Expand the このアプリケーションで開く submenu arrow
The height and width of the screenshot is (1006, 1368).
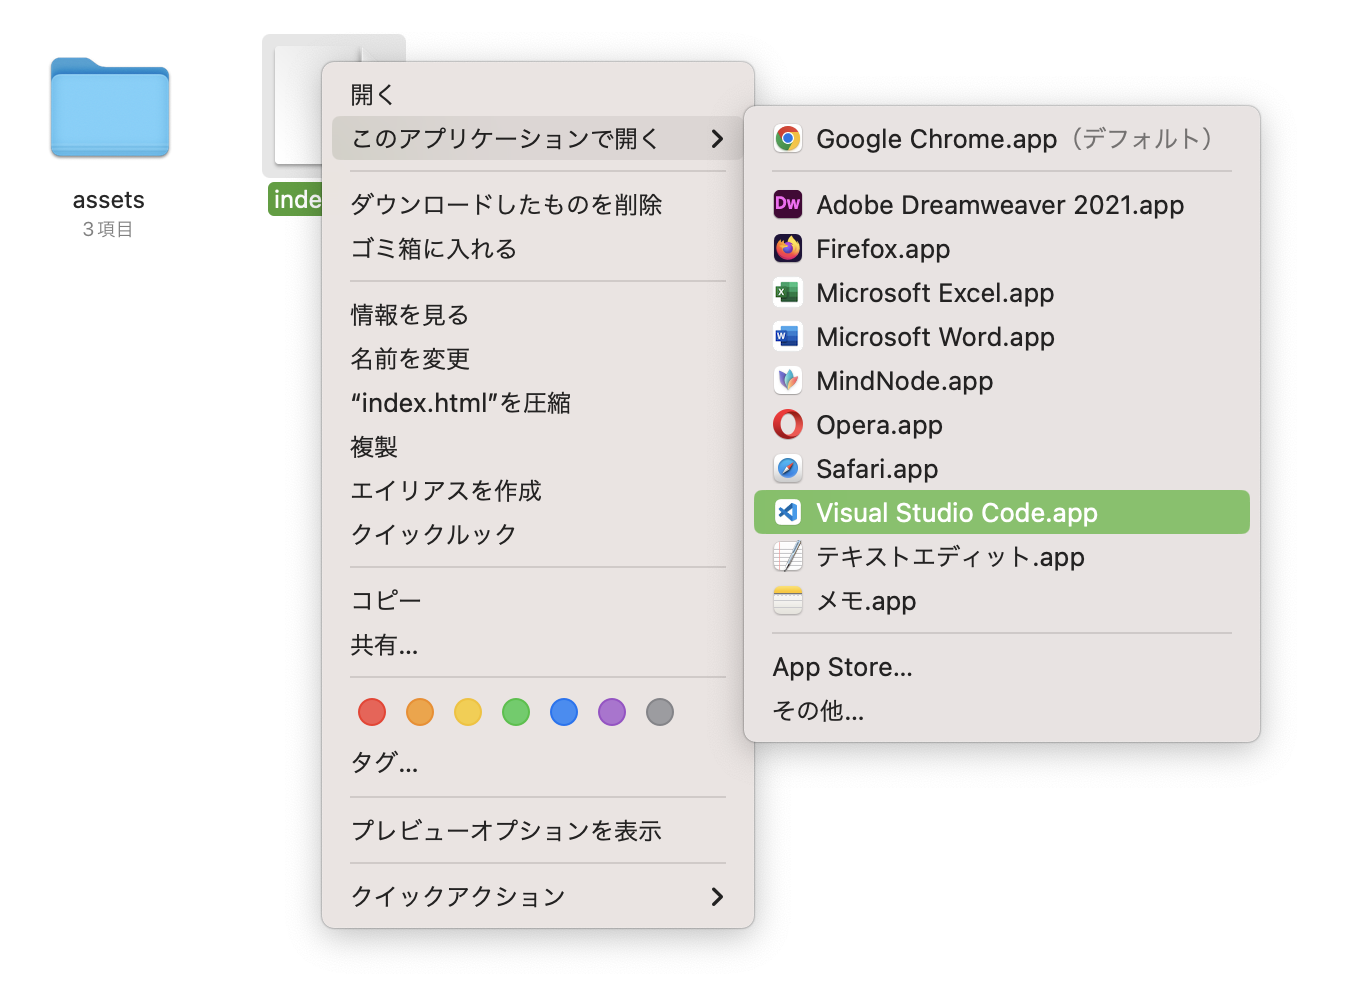coord(717,139)
